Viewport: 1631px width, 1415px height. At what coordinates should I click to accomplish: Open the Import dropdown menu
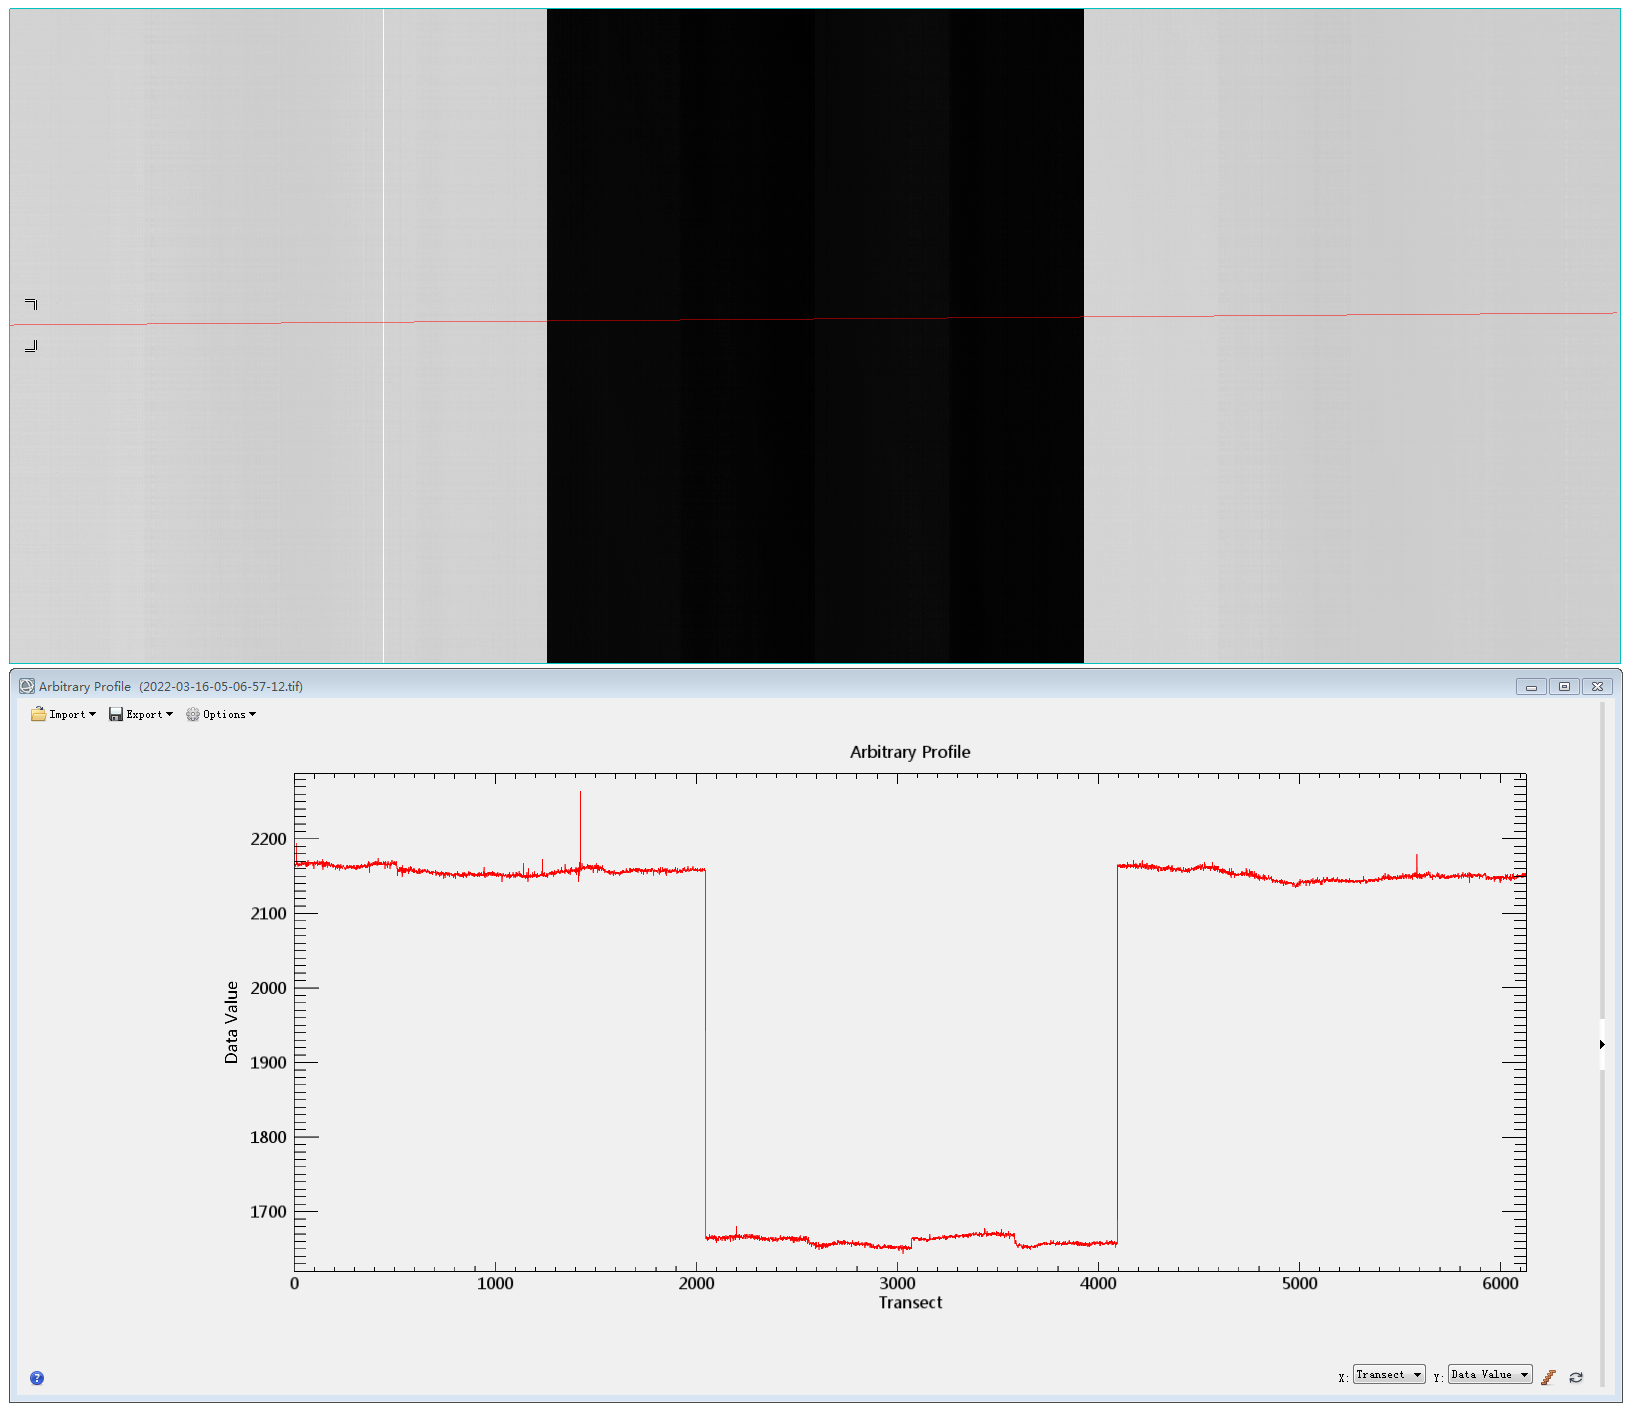point(63,714)
